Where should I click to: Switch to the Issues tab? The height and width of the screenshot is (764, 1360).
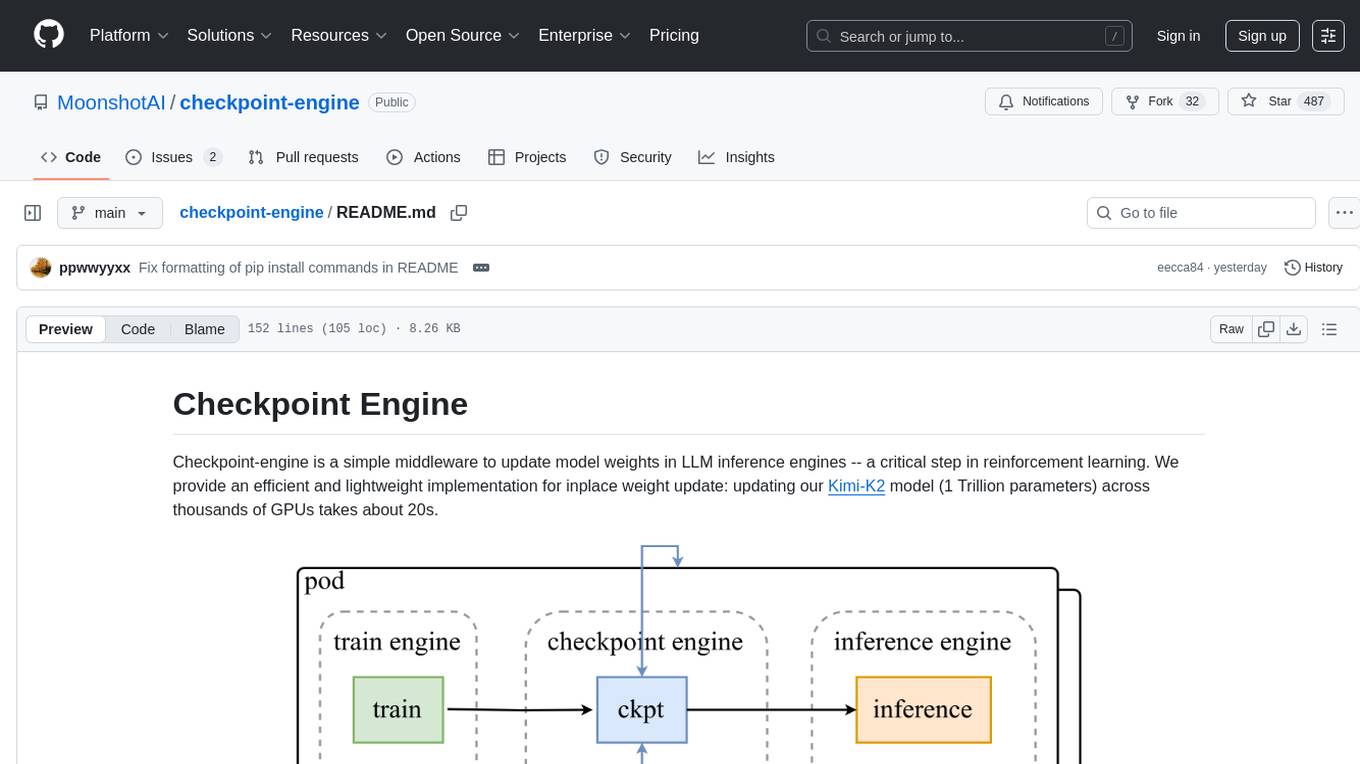[x=173, y=157]
